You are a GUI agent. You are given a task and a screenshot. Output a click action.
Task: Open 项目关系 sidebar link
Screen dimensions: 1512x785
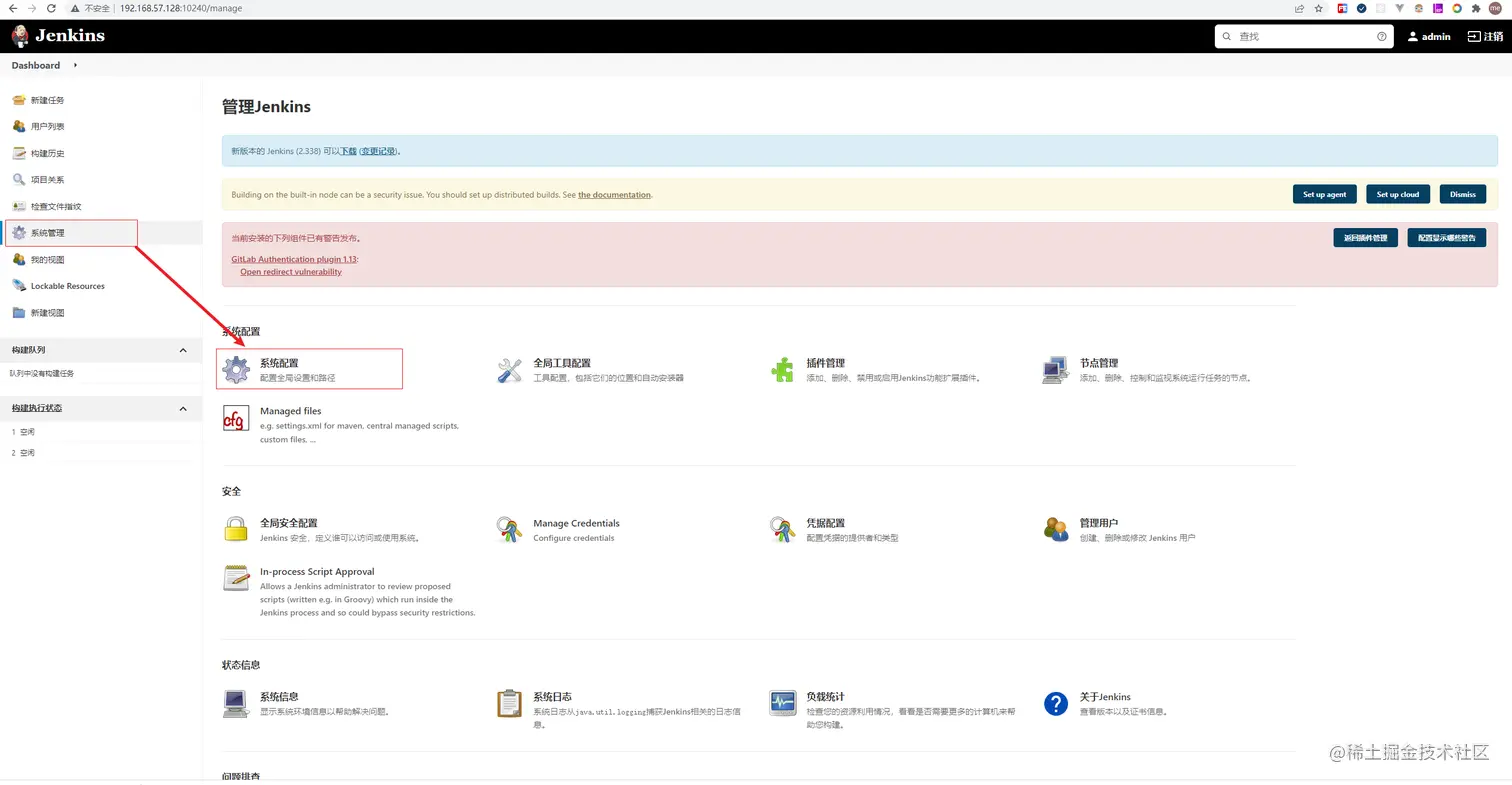(47, 180)
